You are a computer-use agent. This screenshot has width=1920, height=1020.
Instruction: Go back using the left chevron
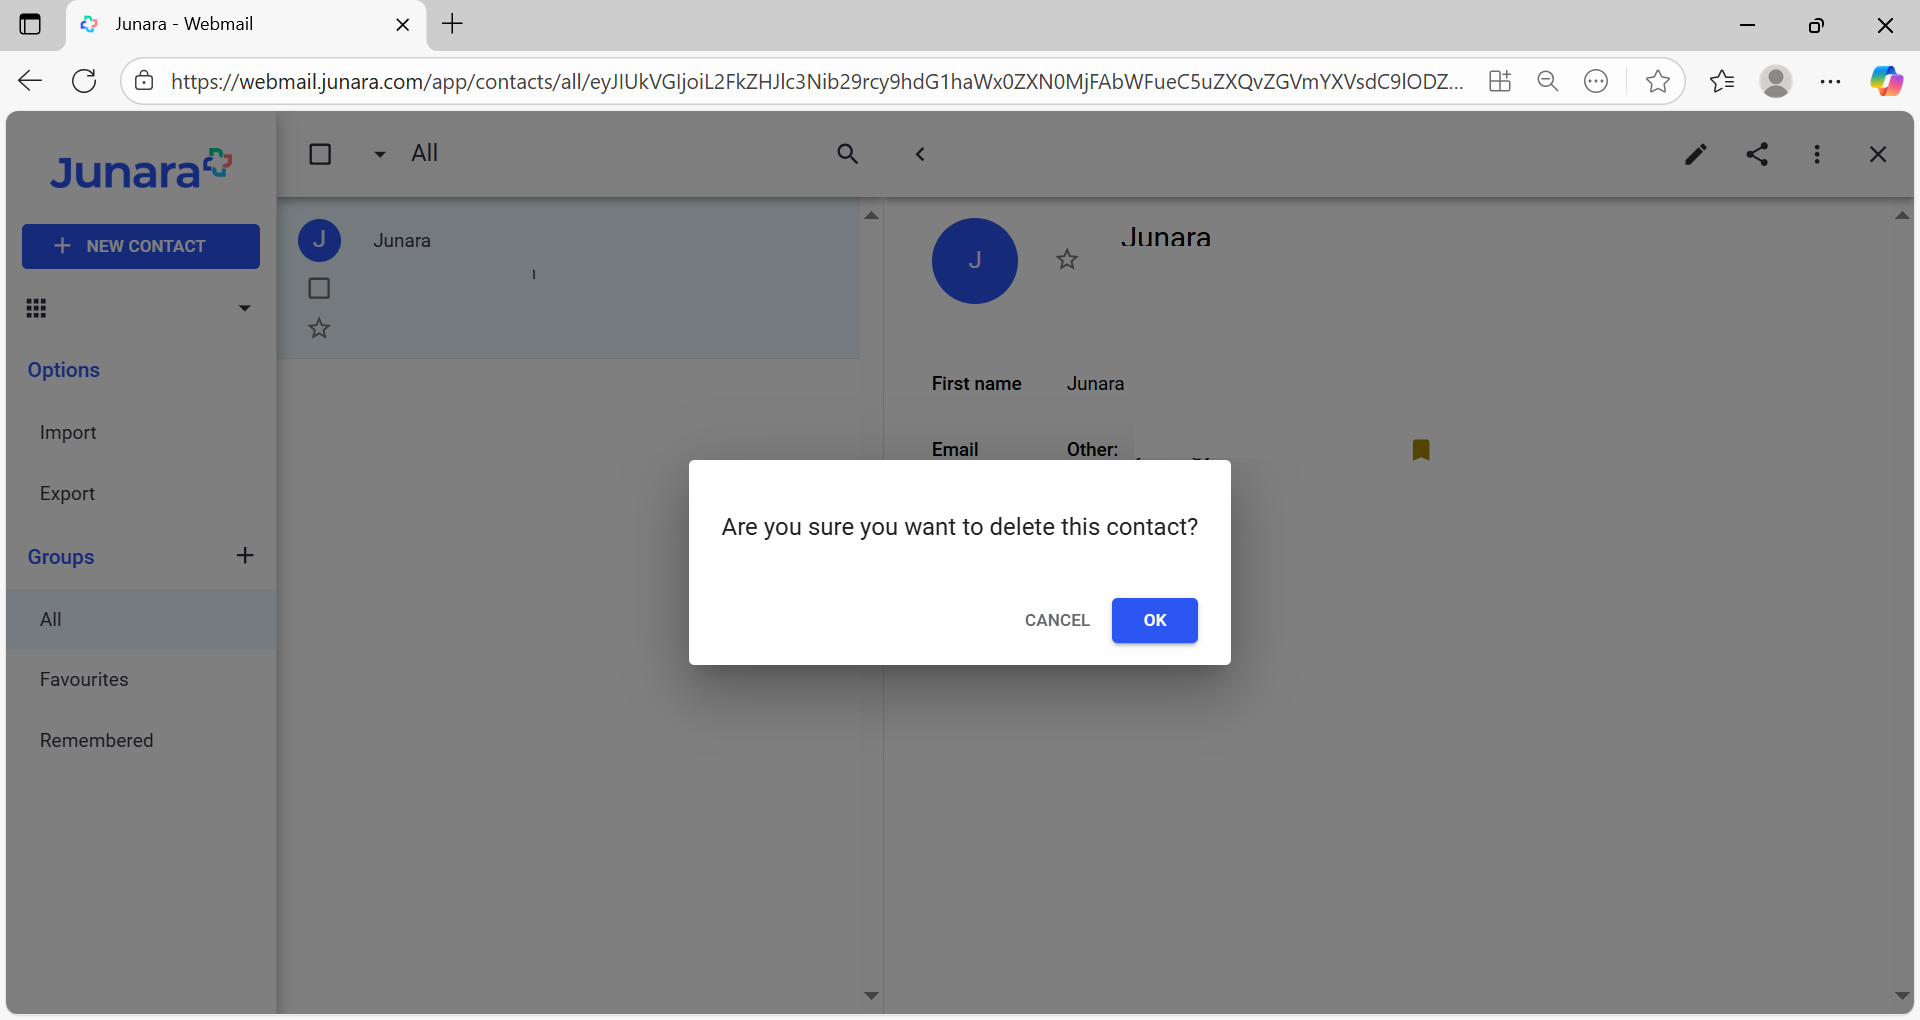click(x=920, y=154)
